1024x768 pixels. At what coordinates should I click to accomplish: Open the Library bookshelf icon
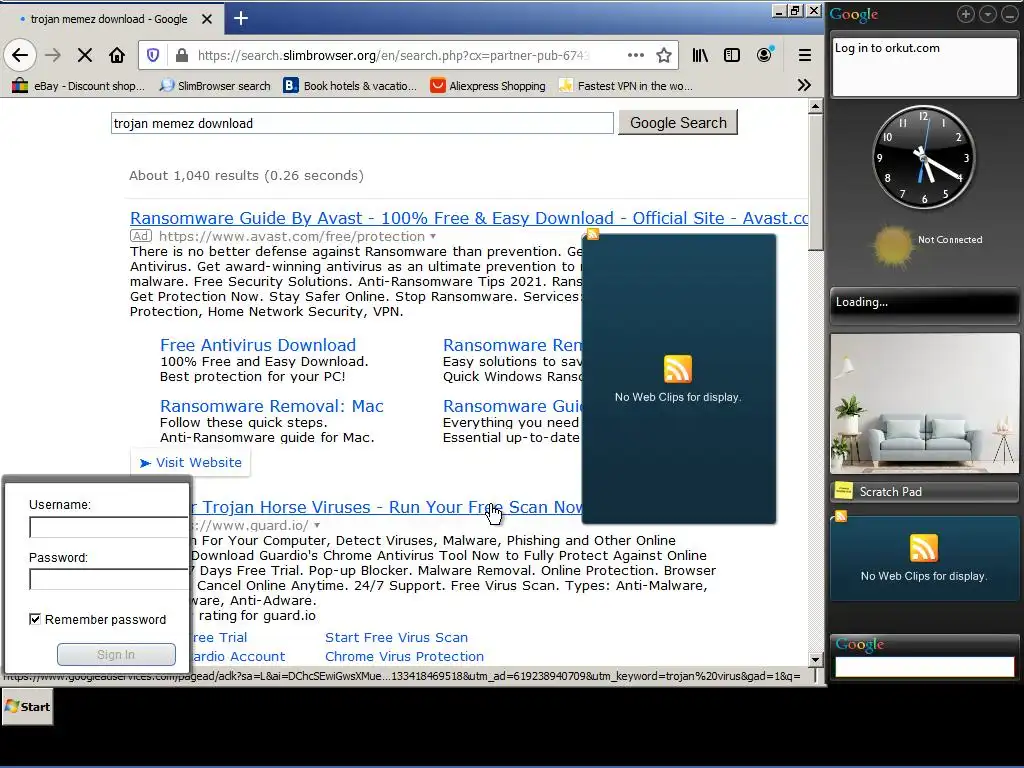point(700,56)
